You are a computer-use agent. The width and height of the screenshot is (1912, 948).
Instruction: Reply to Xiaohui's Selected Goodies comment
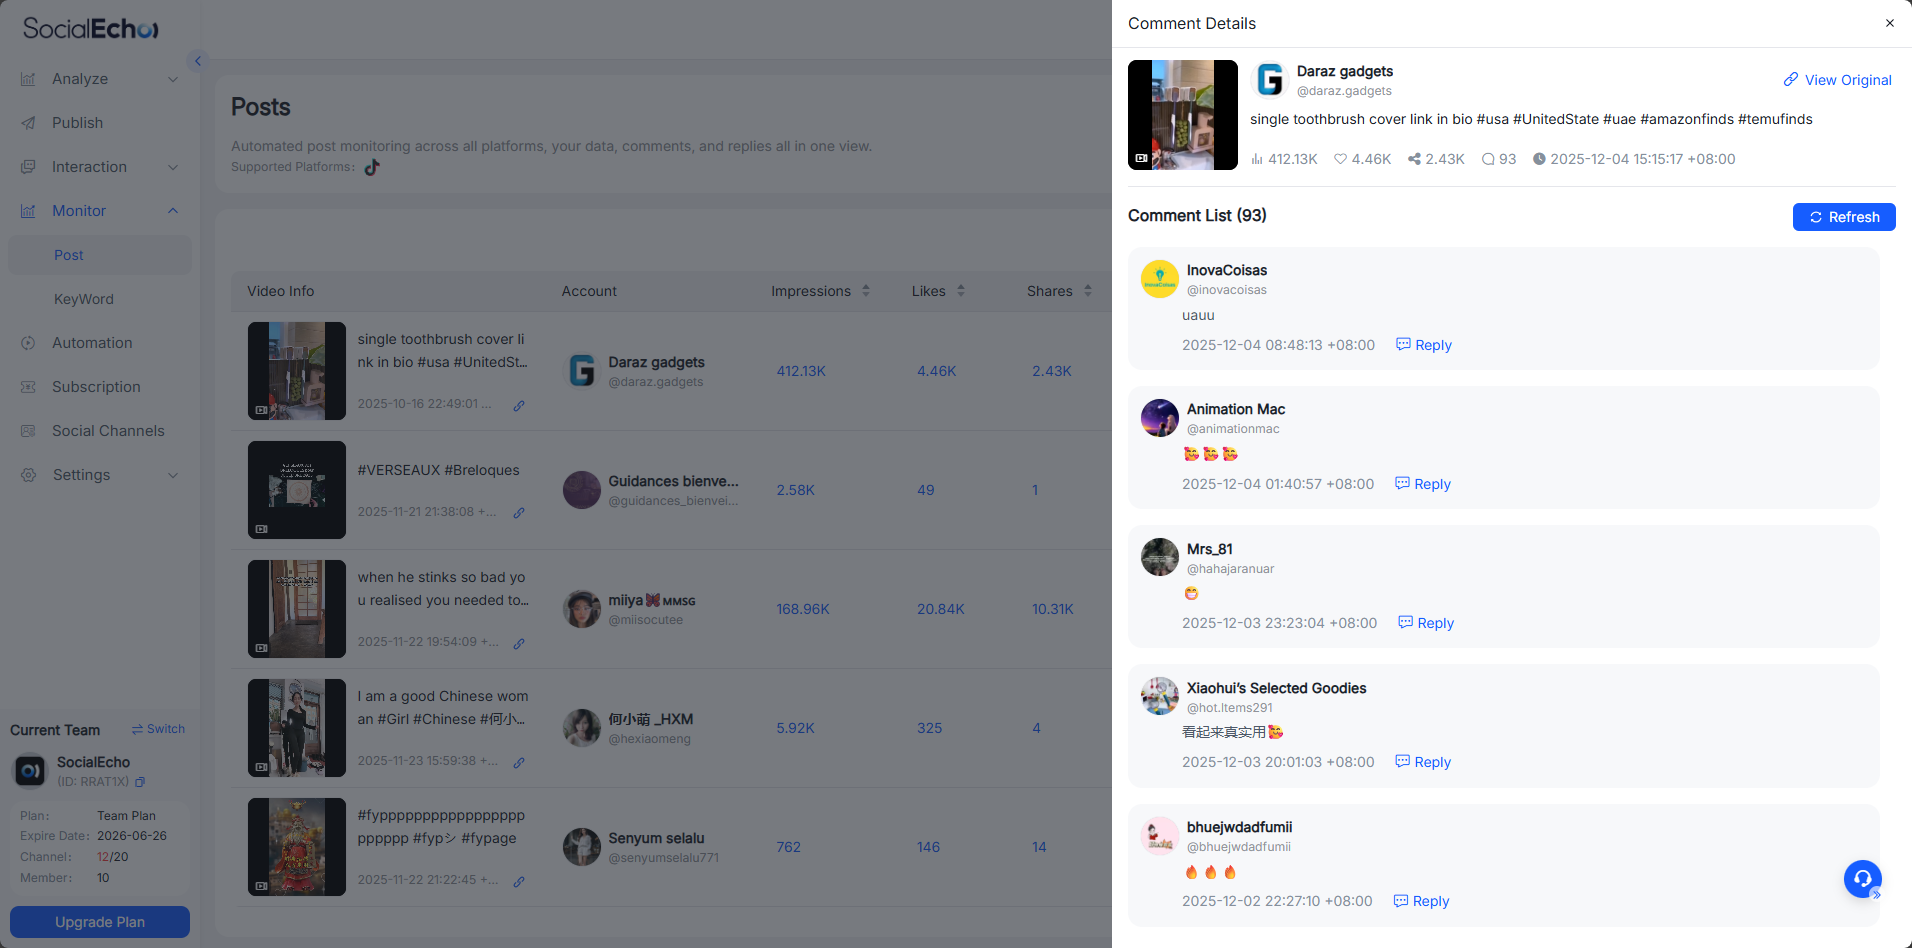pos(1422,762)
